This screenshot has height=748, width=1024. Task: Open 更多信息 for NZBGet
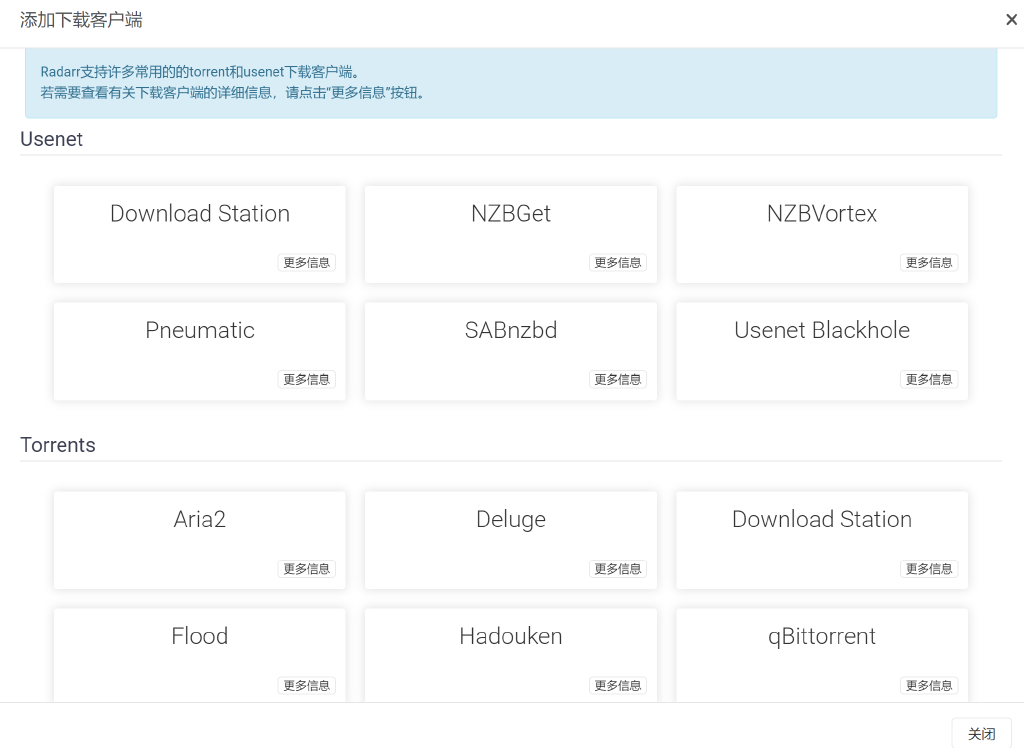click(x=618, y=263)
